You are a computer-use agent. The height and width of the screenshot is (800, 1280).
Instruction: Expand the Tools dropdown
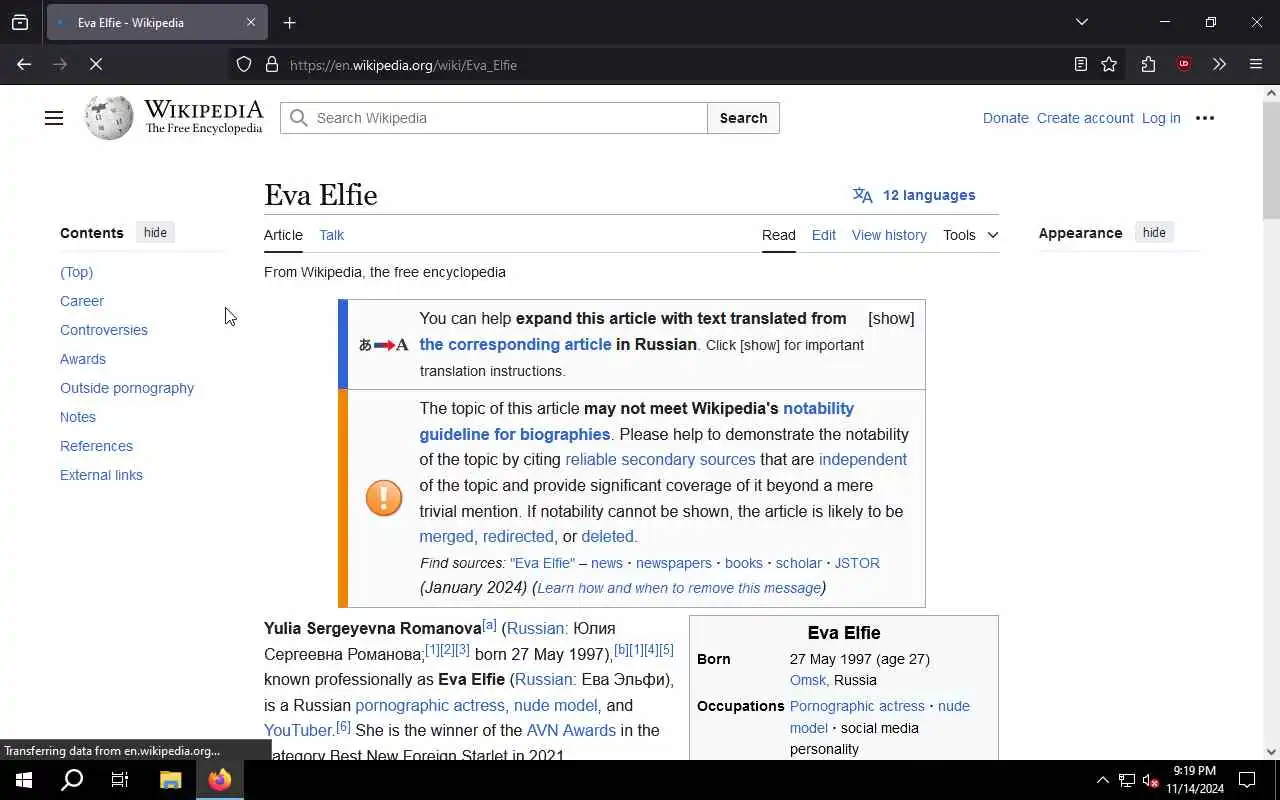point(970,235)
